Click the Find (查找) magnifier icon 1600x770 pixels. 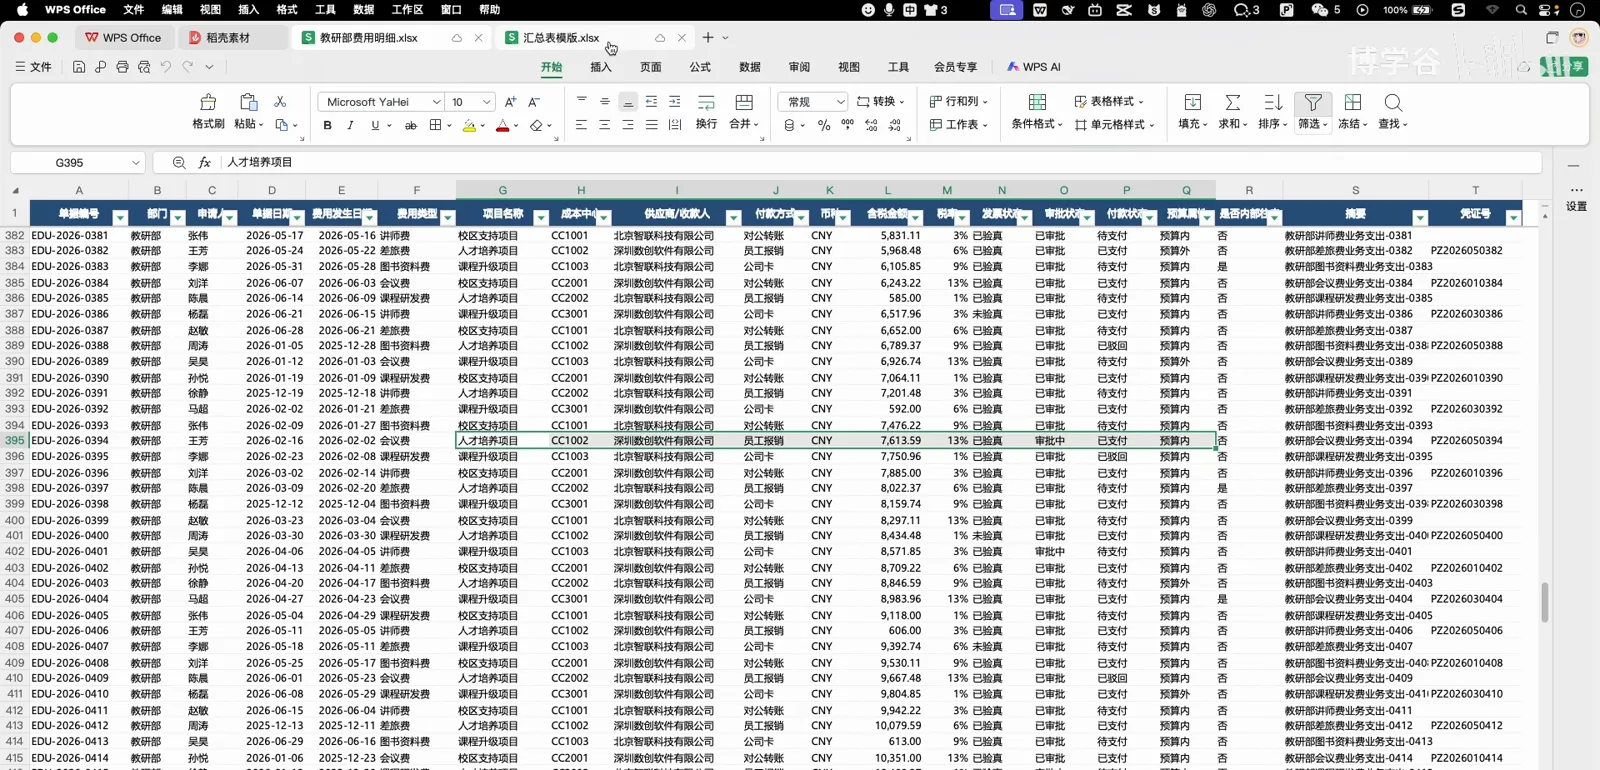pos(1393,103)
